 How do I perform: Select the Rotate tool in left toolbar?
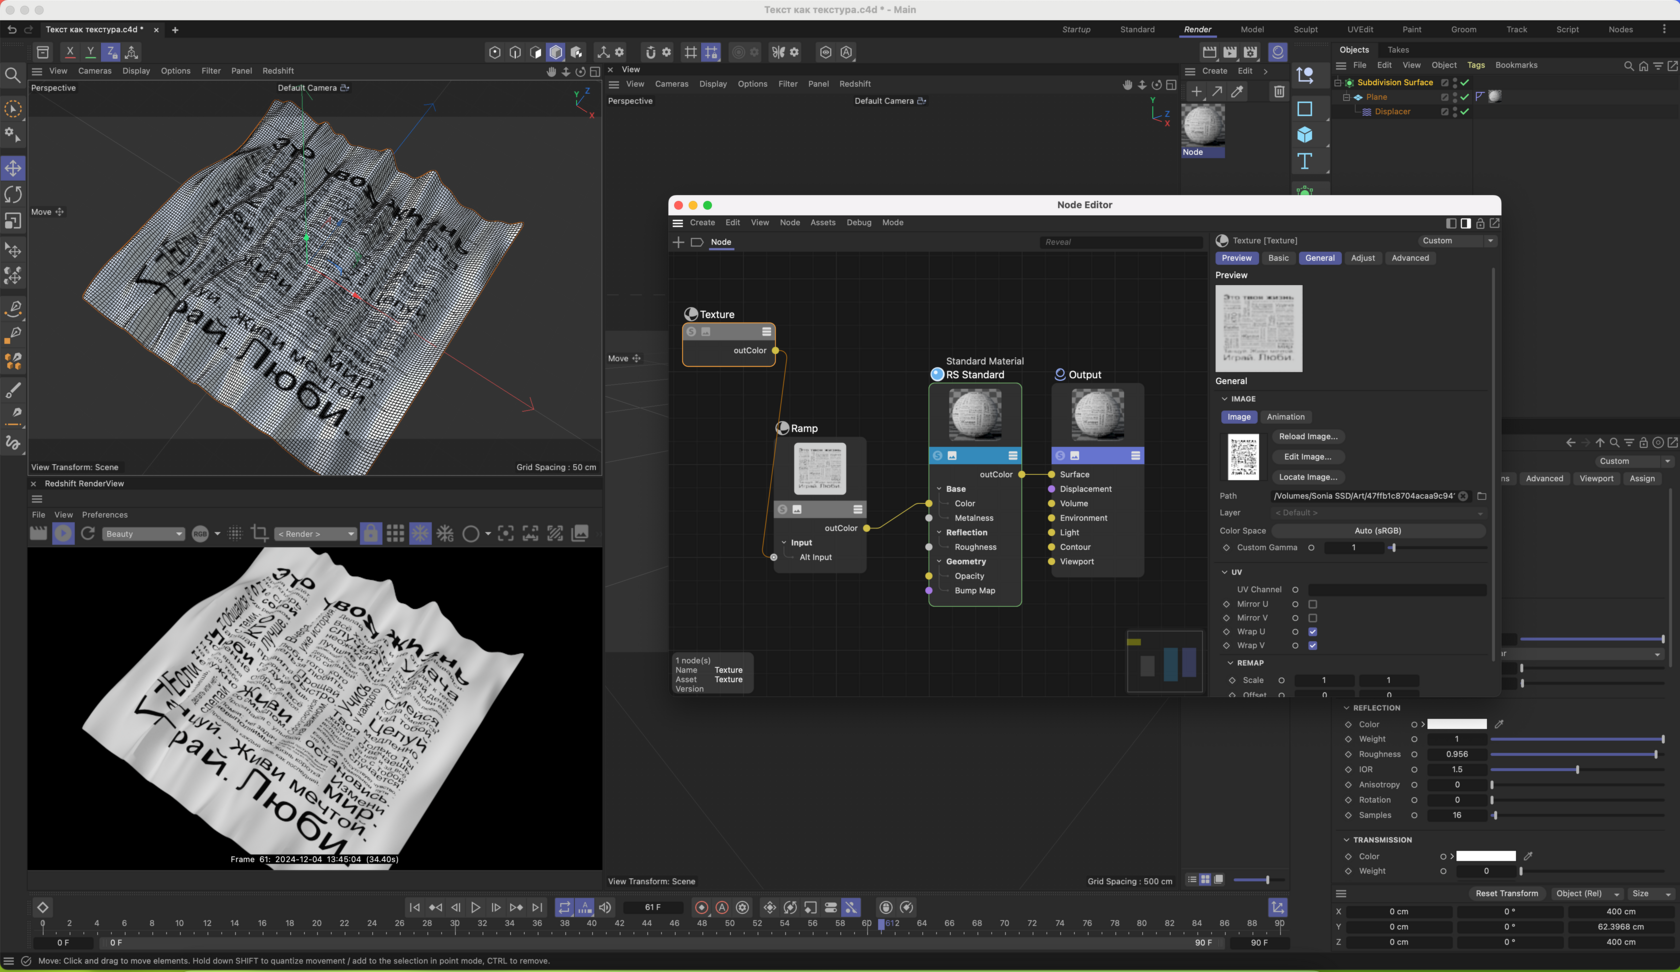coord(13,194)
